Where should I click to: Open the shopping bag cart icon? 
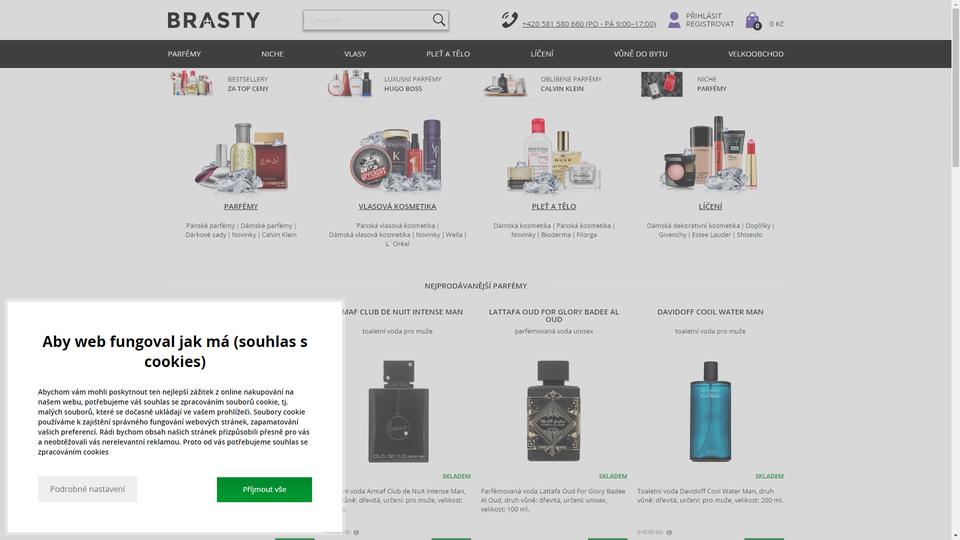tap(752, 21)
